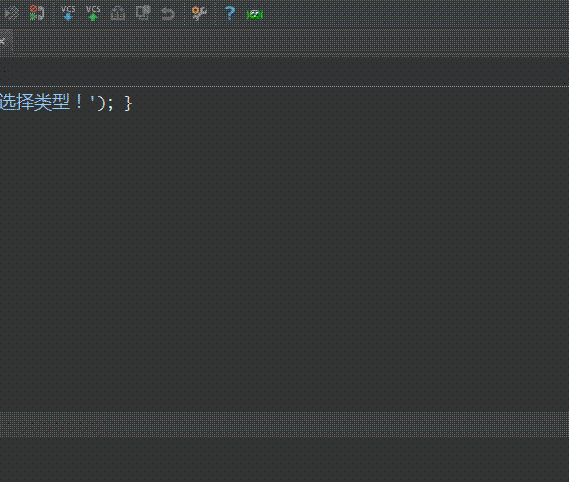This screenshot has height=482, width=569.
Task: Click the compare files icon beside rollback
Action: 143,13
